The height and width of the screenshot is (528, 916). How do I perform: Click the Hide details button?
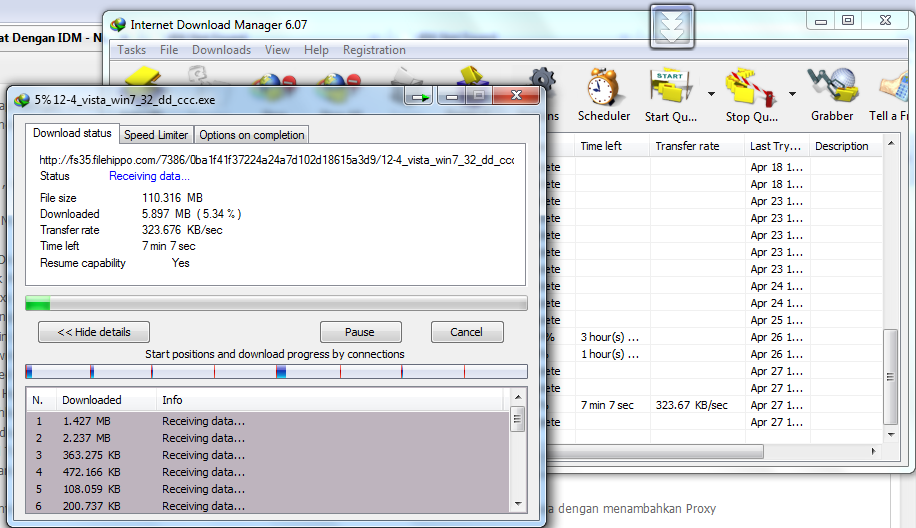click(94, 332)
